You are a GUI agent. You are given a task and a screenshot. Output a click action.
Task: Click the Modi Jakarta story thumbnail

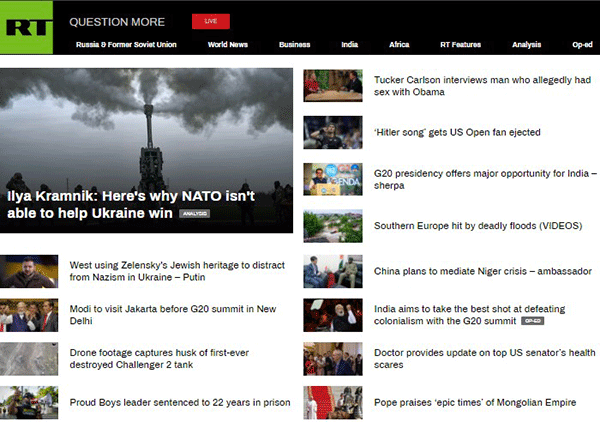click(x=29, y=315)
